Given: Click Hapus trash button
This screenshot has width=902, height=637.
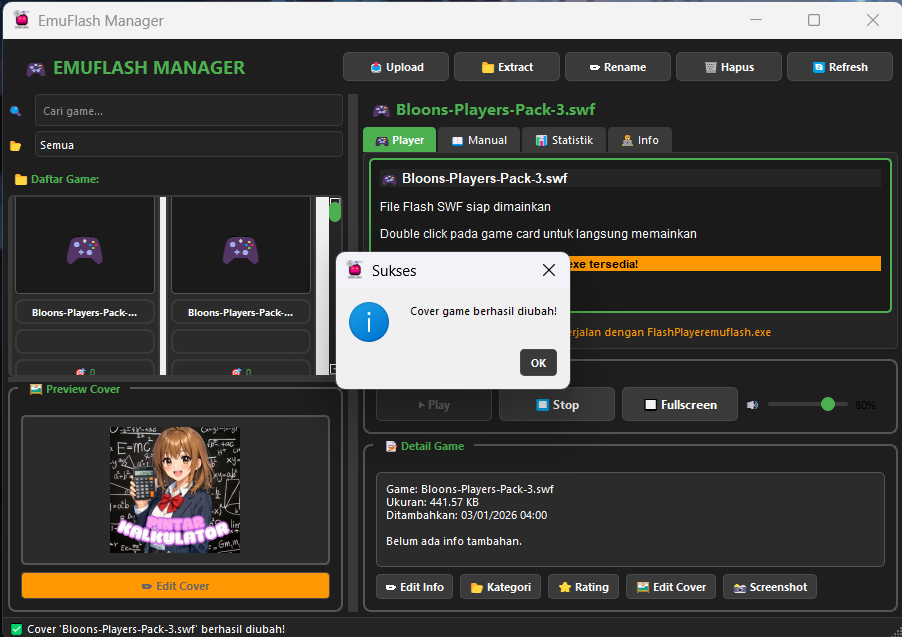Looking at the screenshot, I should [729, 67].
